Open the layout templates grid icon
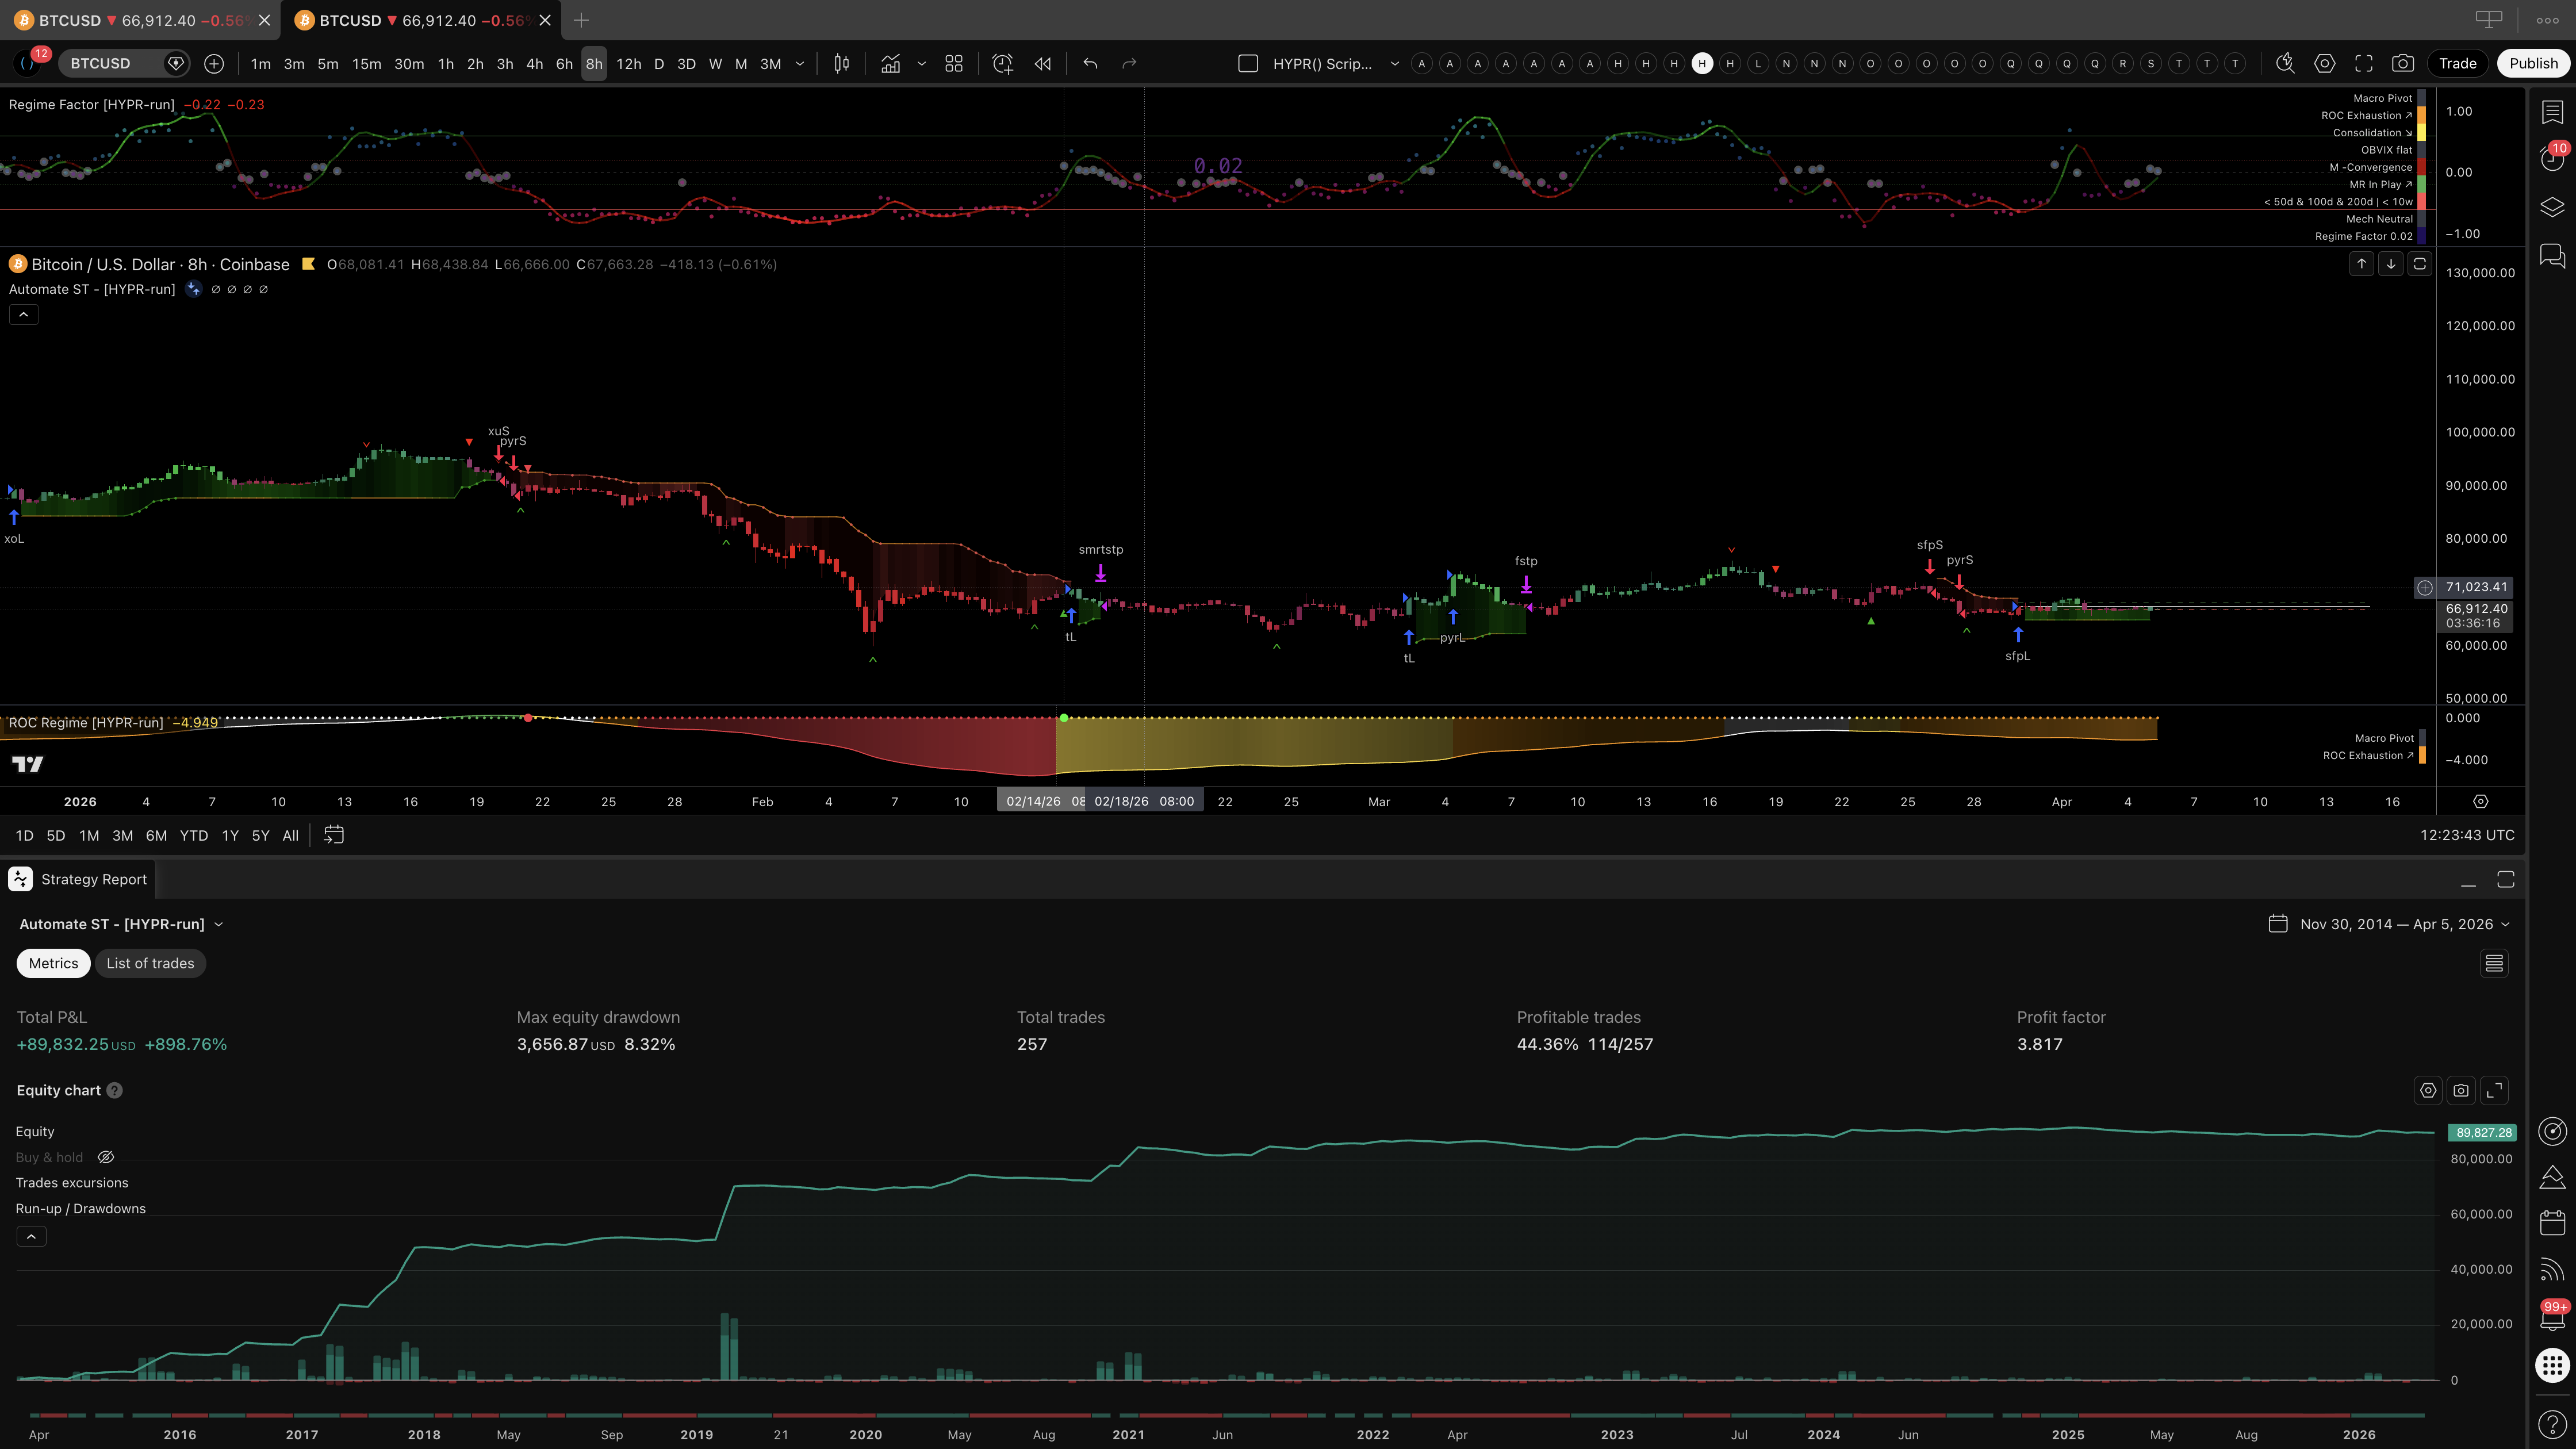Viewport: 2576px width, 1449px height. point(954,63)
